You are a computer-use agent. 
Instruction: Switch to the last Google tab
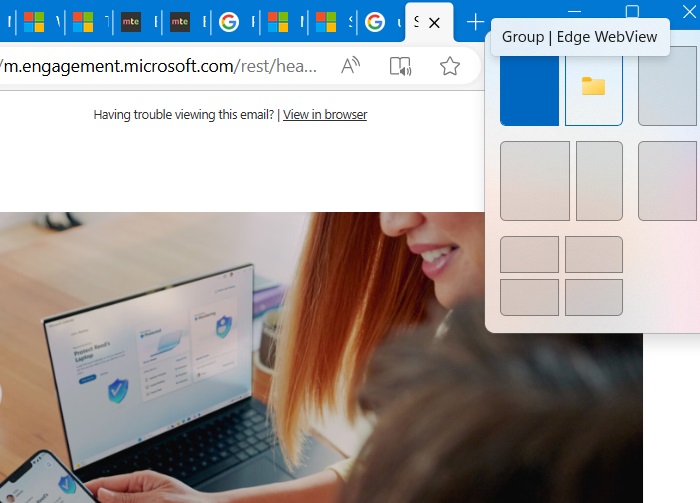[x=375, y=21]
